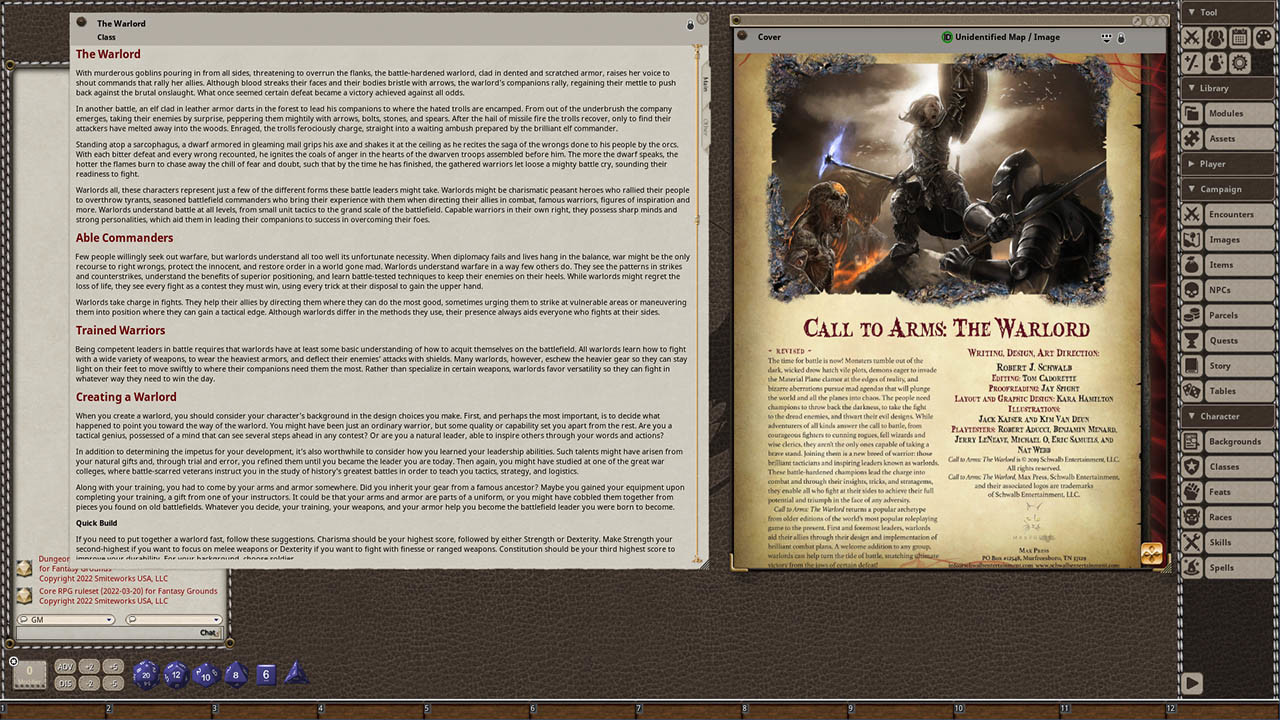
Task: Toggle identification on Unidentified Map / Image
Action: pos(947,37)
